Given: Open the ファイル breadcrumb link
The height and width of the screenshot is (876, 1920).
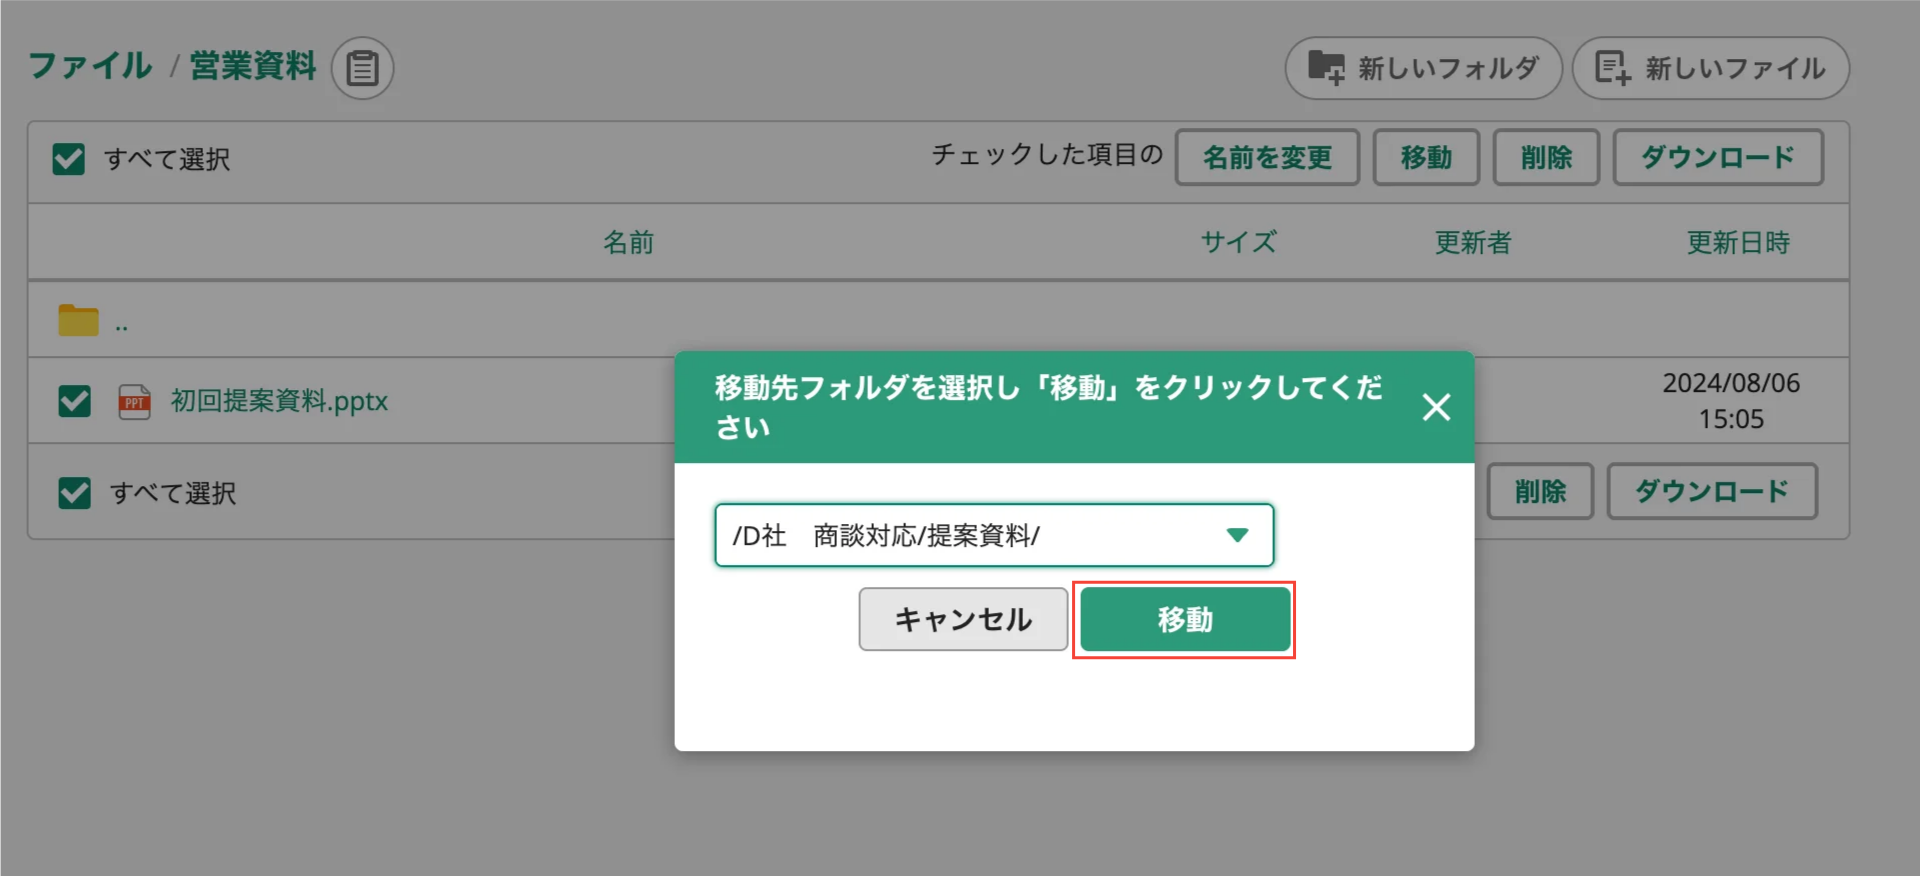Looking at the screenshot, I should point(90,66).
